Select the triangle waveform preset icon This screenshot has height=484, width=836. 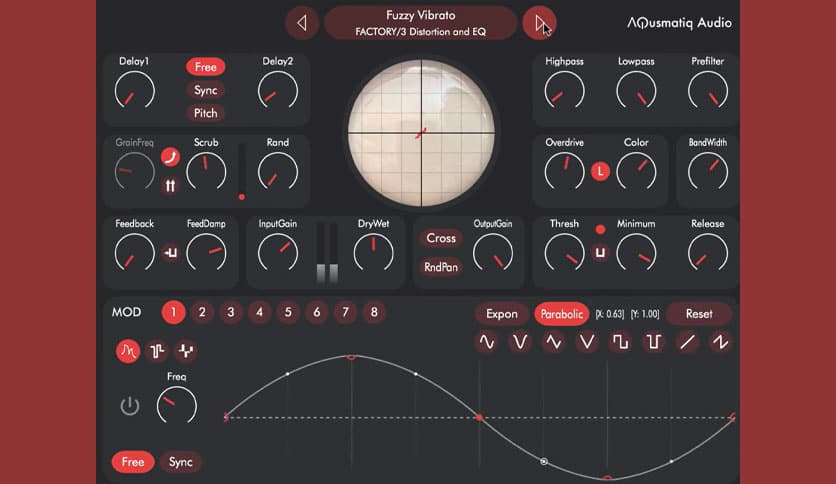point(553,342)
